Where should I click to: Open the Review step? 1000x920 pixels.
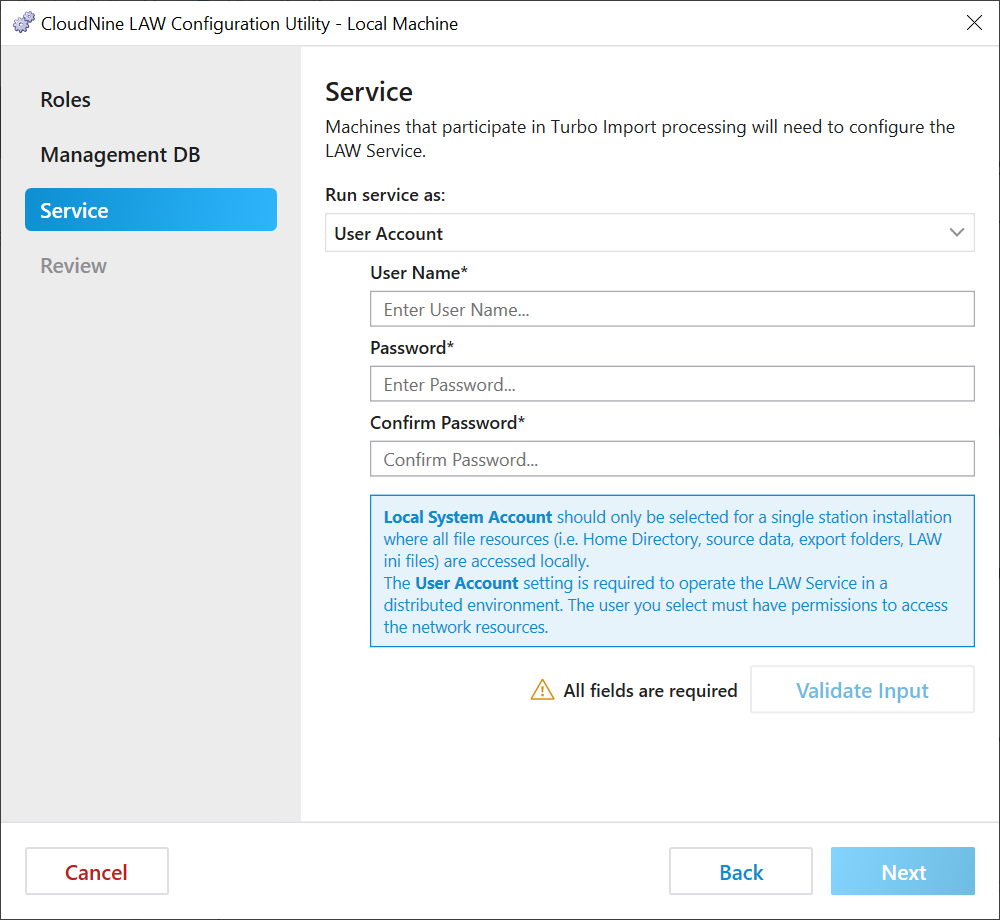[x=73, y=265]
